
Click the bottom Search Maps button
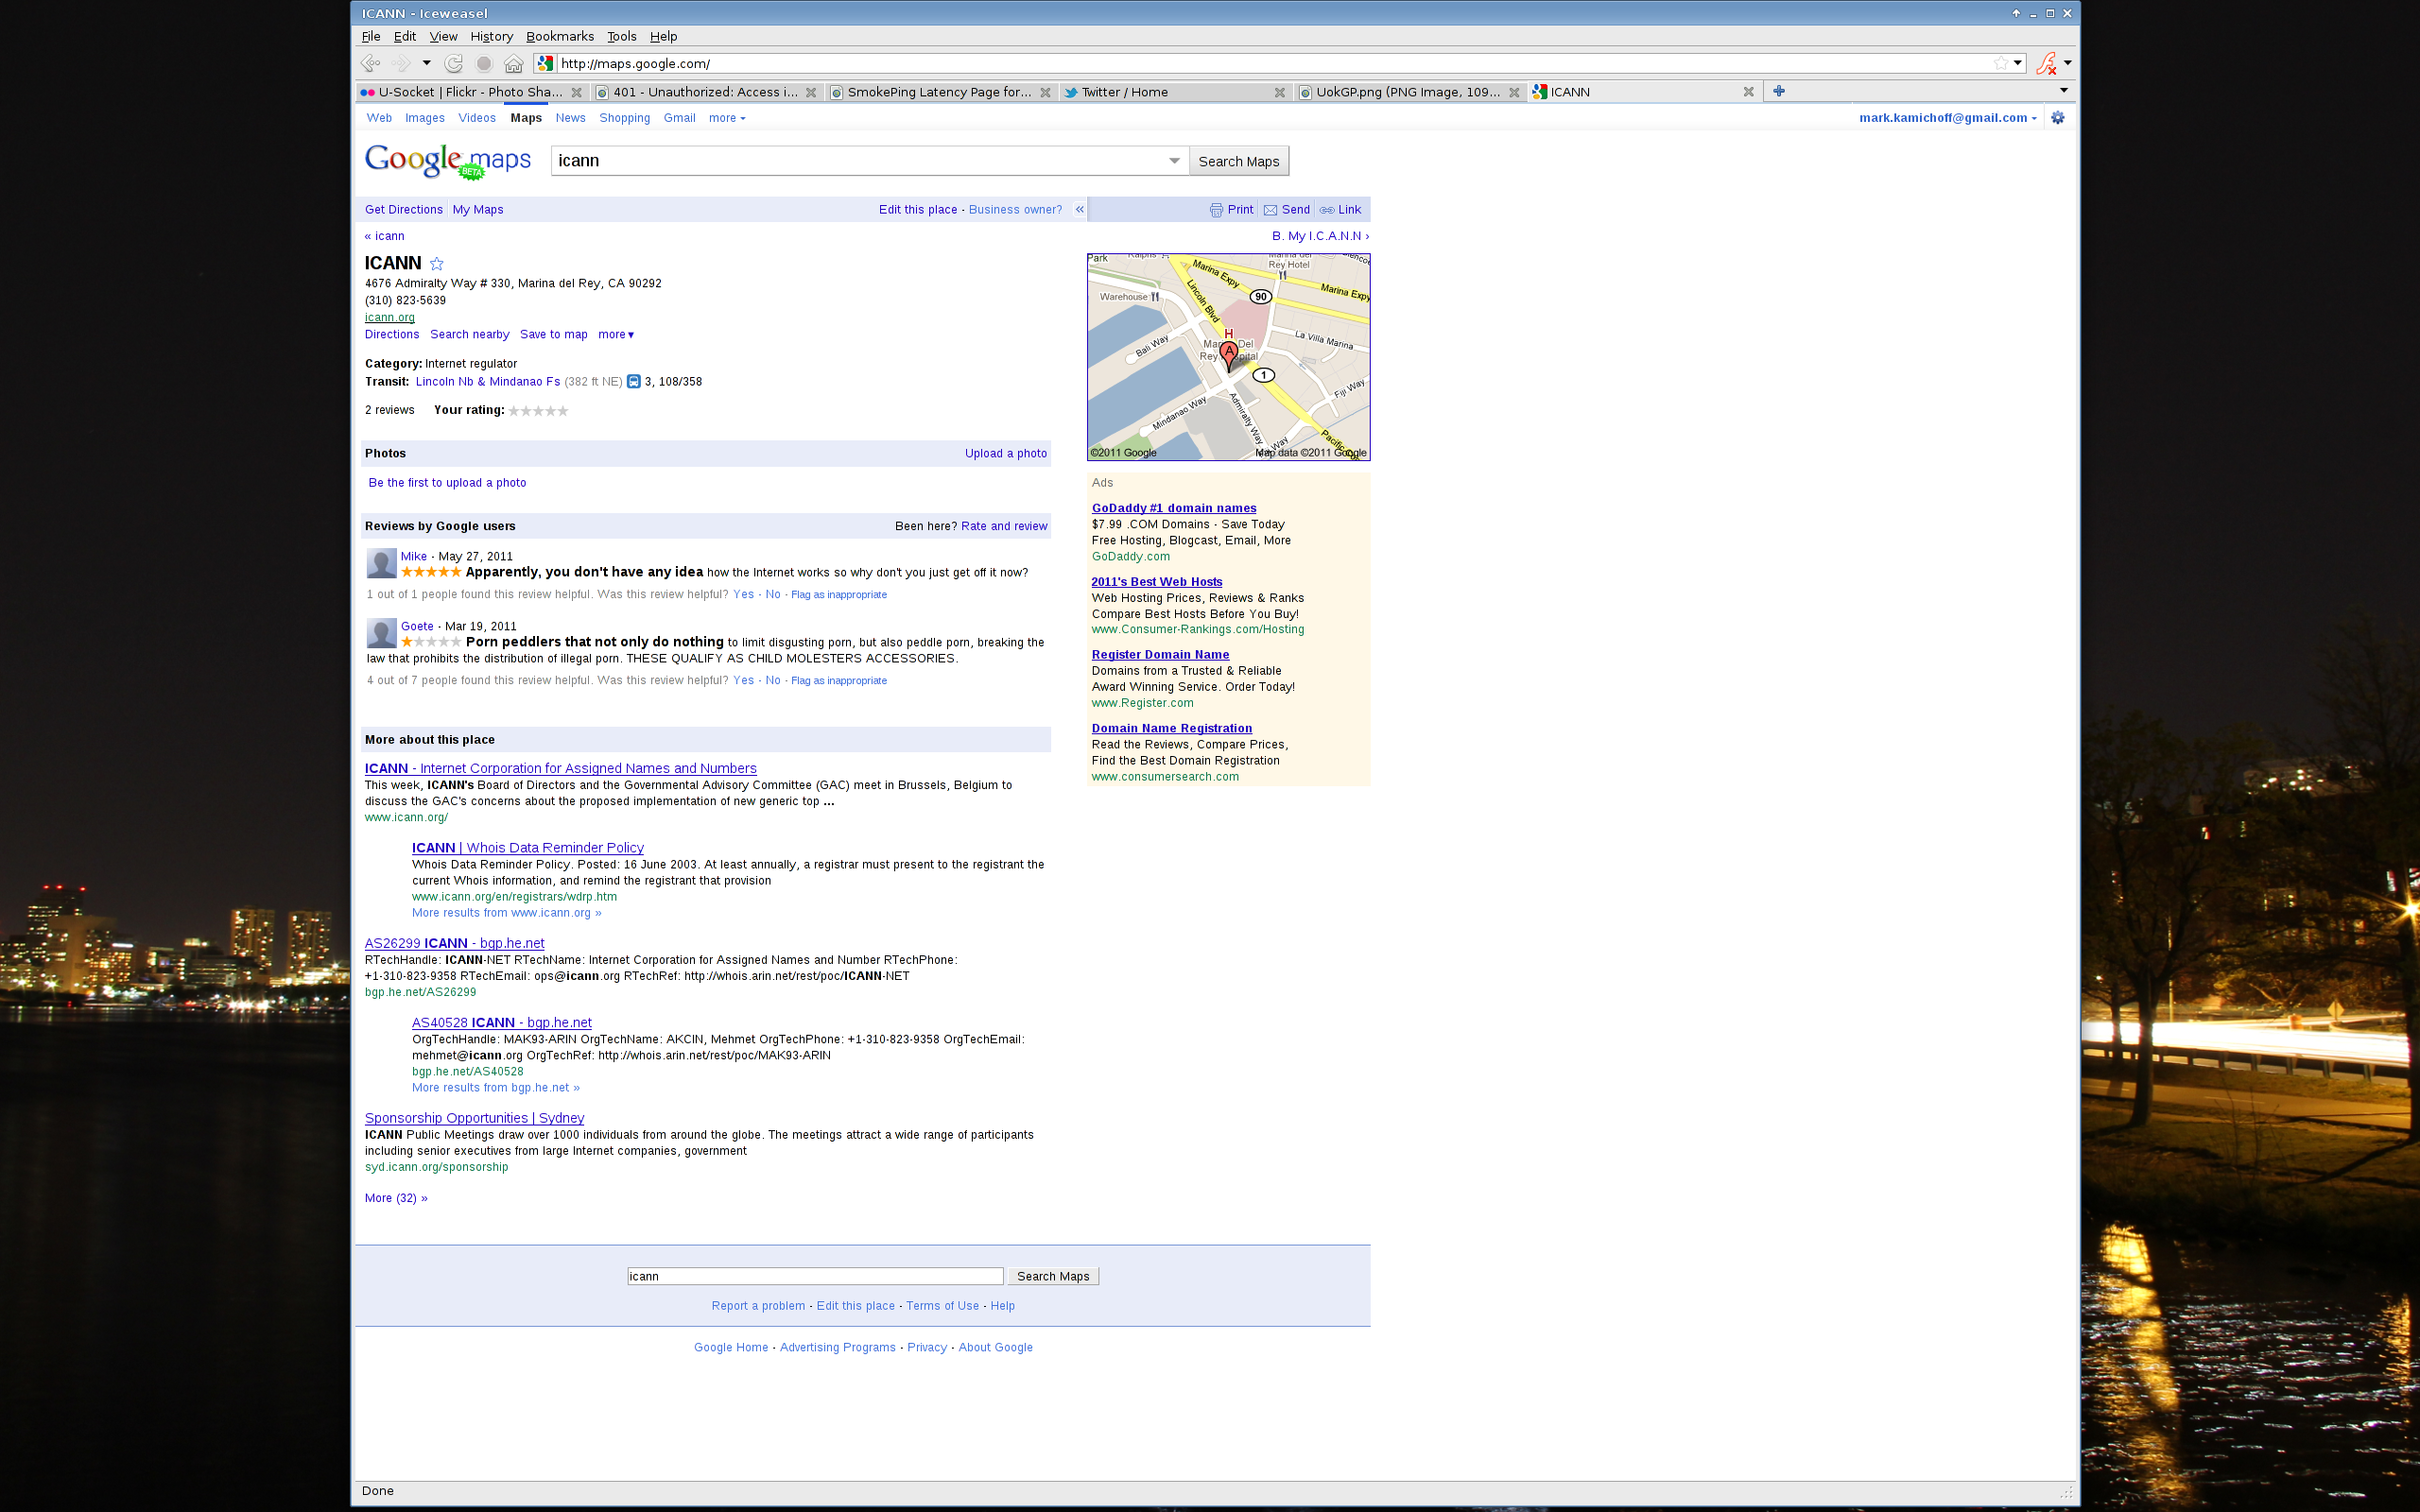click(1053, 1277)
